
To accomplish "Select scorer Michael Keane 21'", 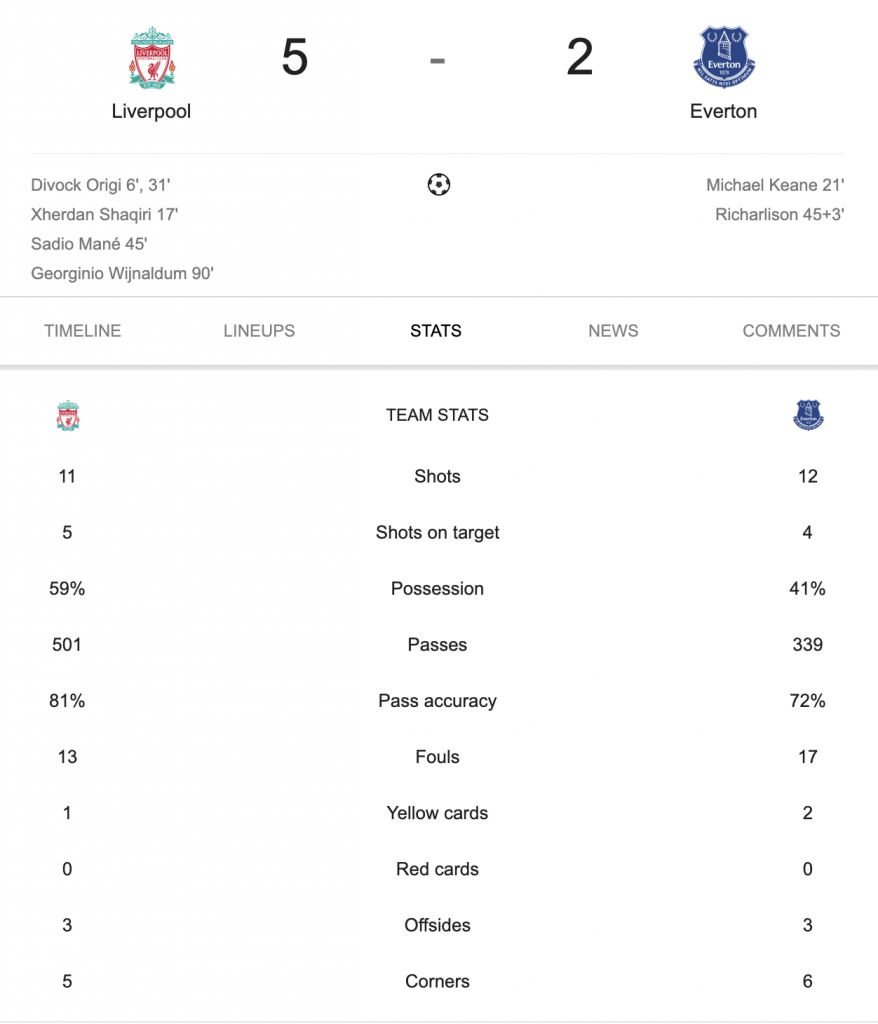I will point(775,185).
